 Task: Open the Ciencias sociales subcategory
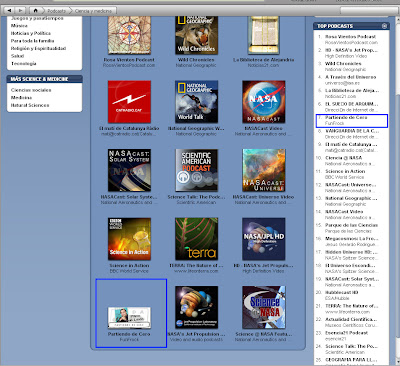pos(31,90)
